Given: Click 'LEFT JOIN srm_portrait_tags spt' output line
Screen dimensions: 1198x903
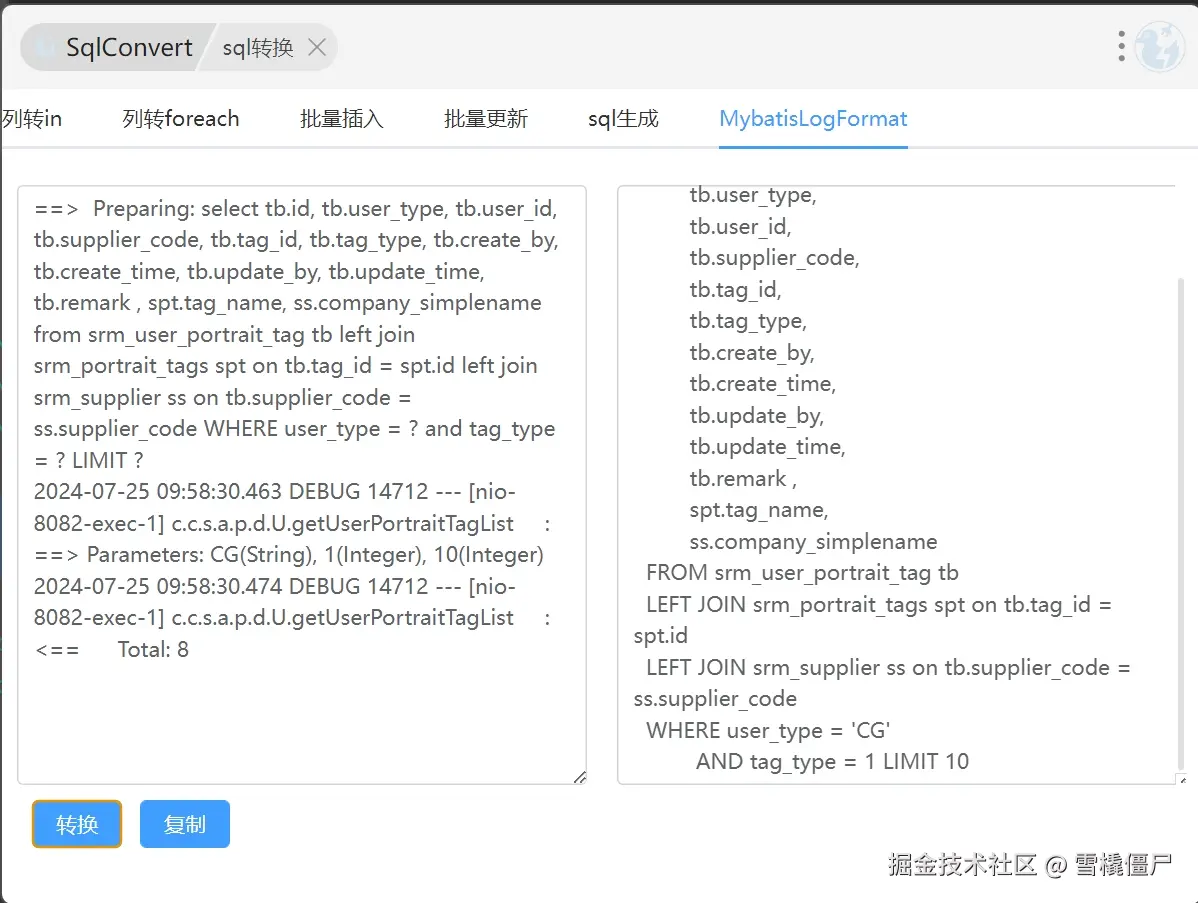Looking at the screenshot, I should point(879,604).
